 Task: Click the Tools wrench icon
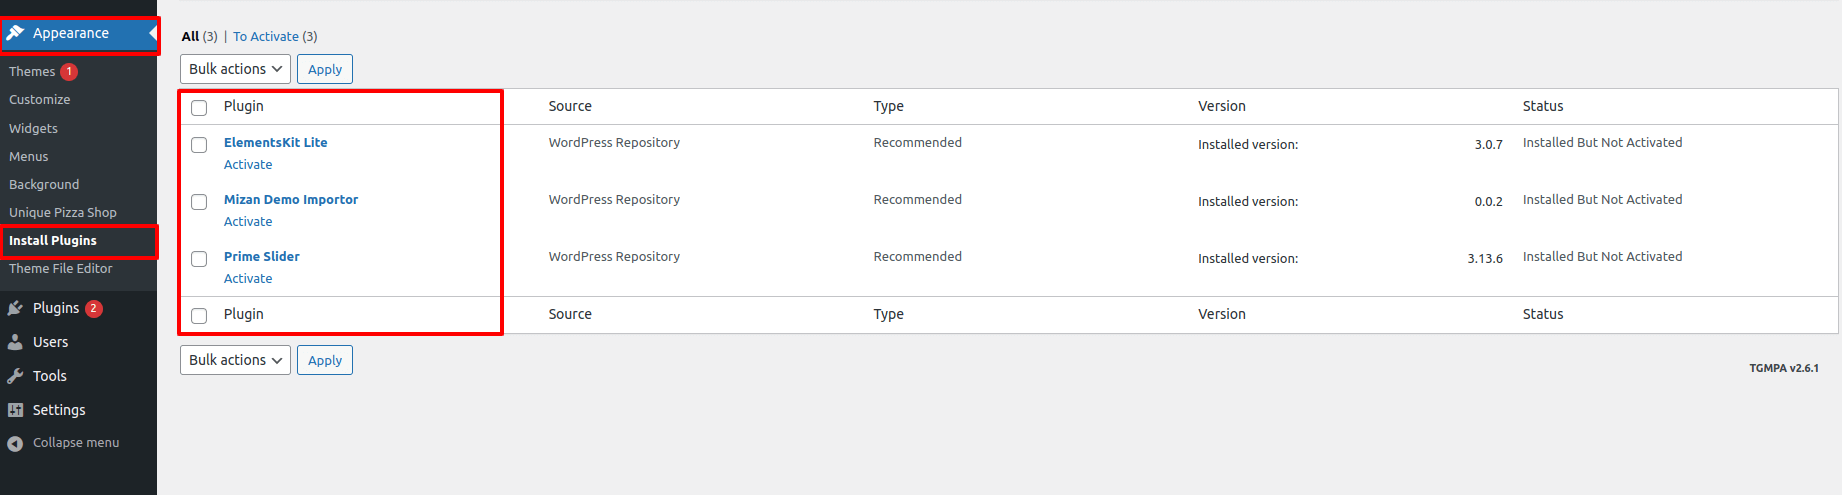point(15,376)
